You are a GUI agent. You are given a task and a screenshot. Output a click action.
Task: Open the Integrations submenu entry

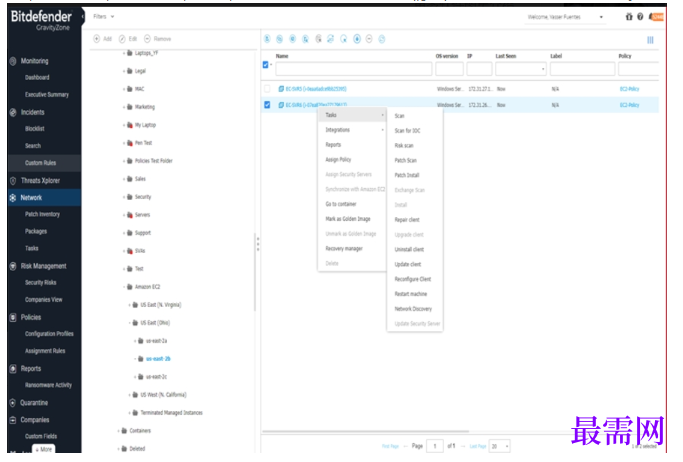click(x=352, y=130)
